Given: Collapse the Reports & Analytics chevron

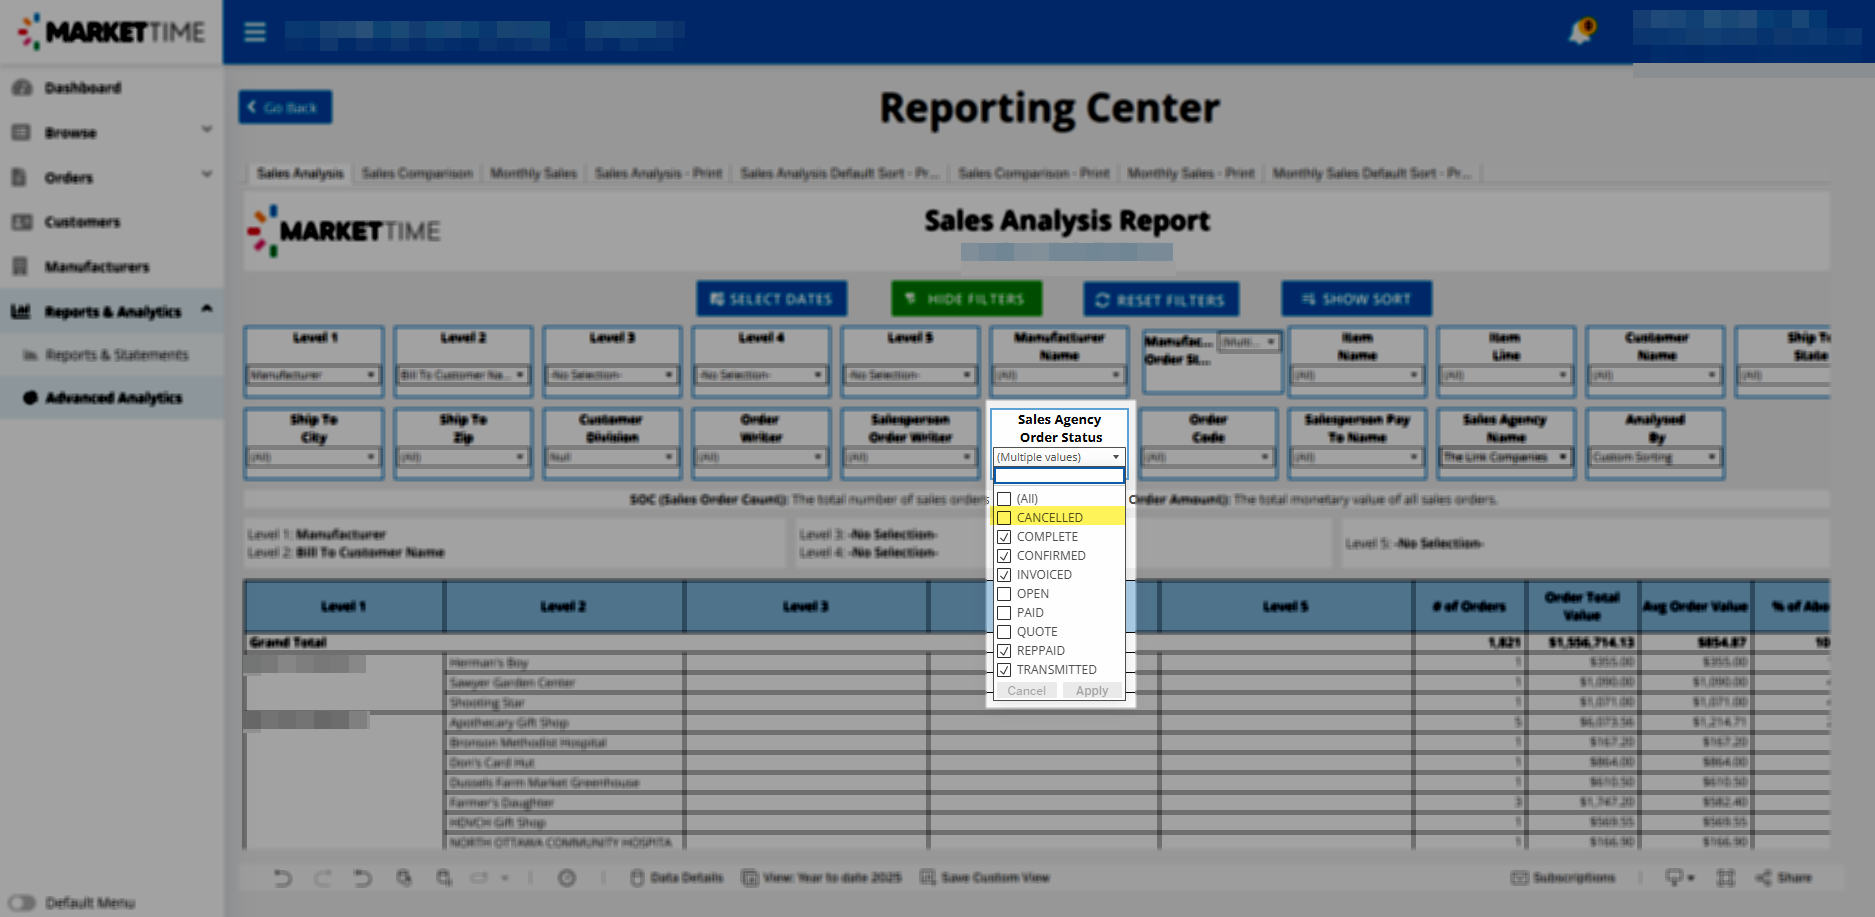Looking at the screenshot, I should [x=207, y=308].
